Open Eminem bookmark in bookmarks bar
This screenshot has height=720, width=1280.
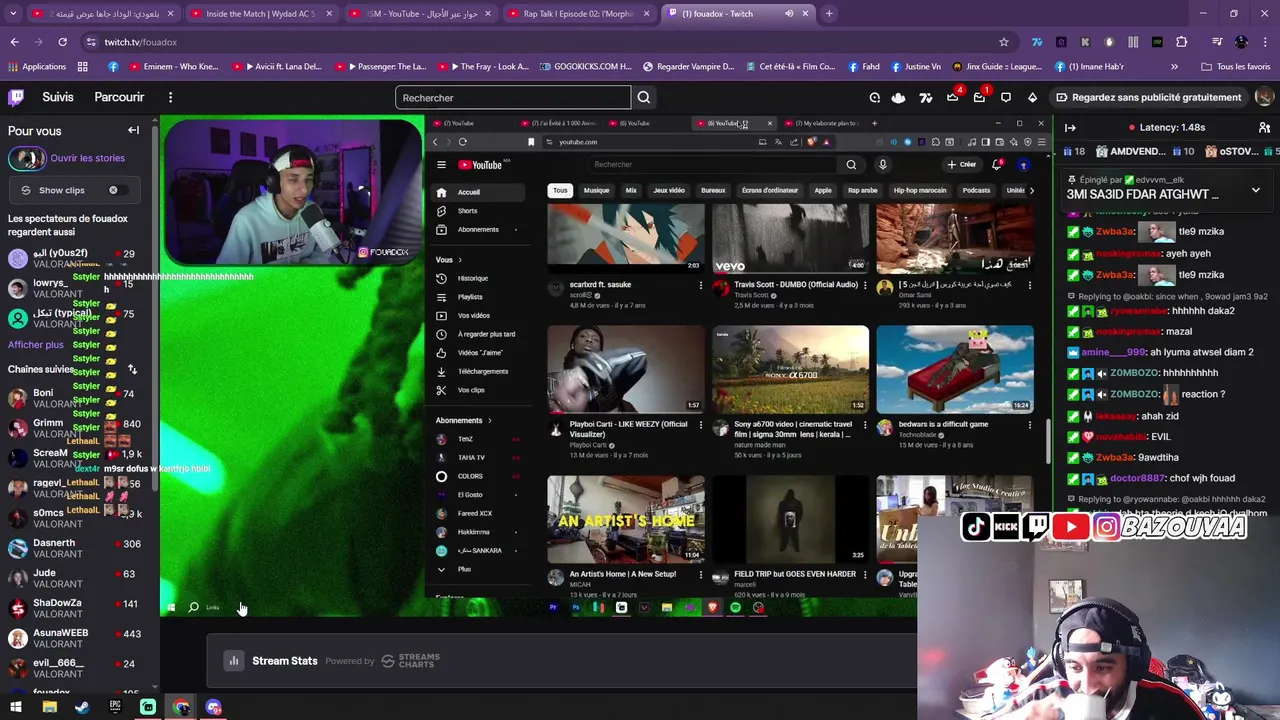[x=176, y=67]
